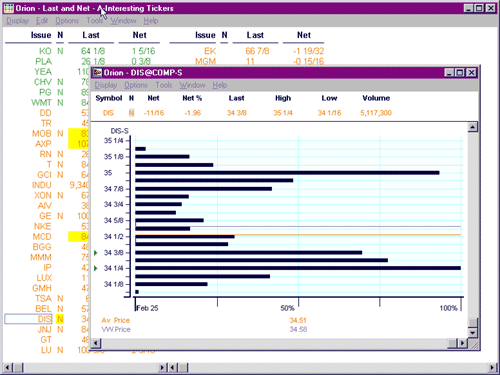The width and height of the screenshot is (500, 375).
Task: Select CHV ticker row
Action: [43, 82]
